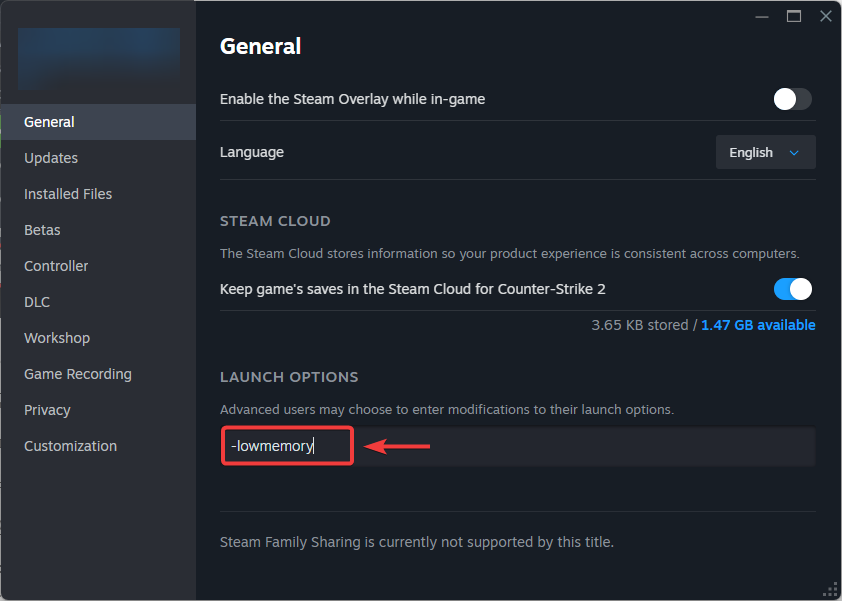Open the Privacy section
The width and height of the screenshot is (842, 601).
click(x=47, y=410)
